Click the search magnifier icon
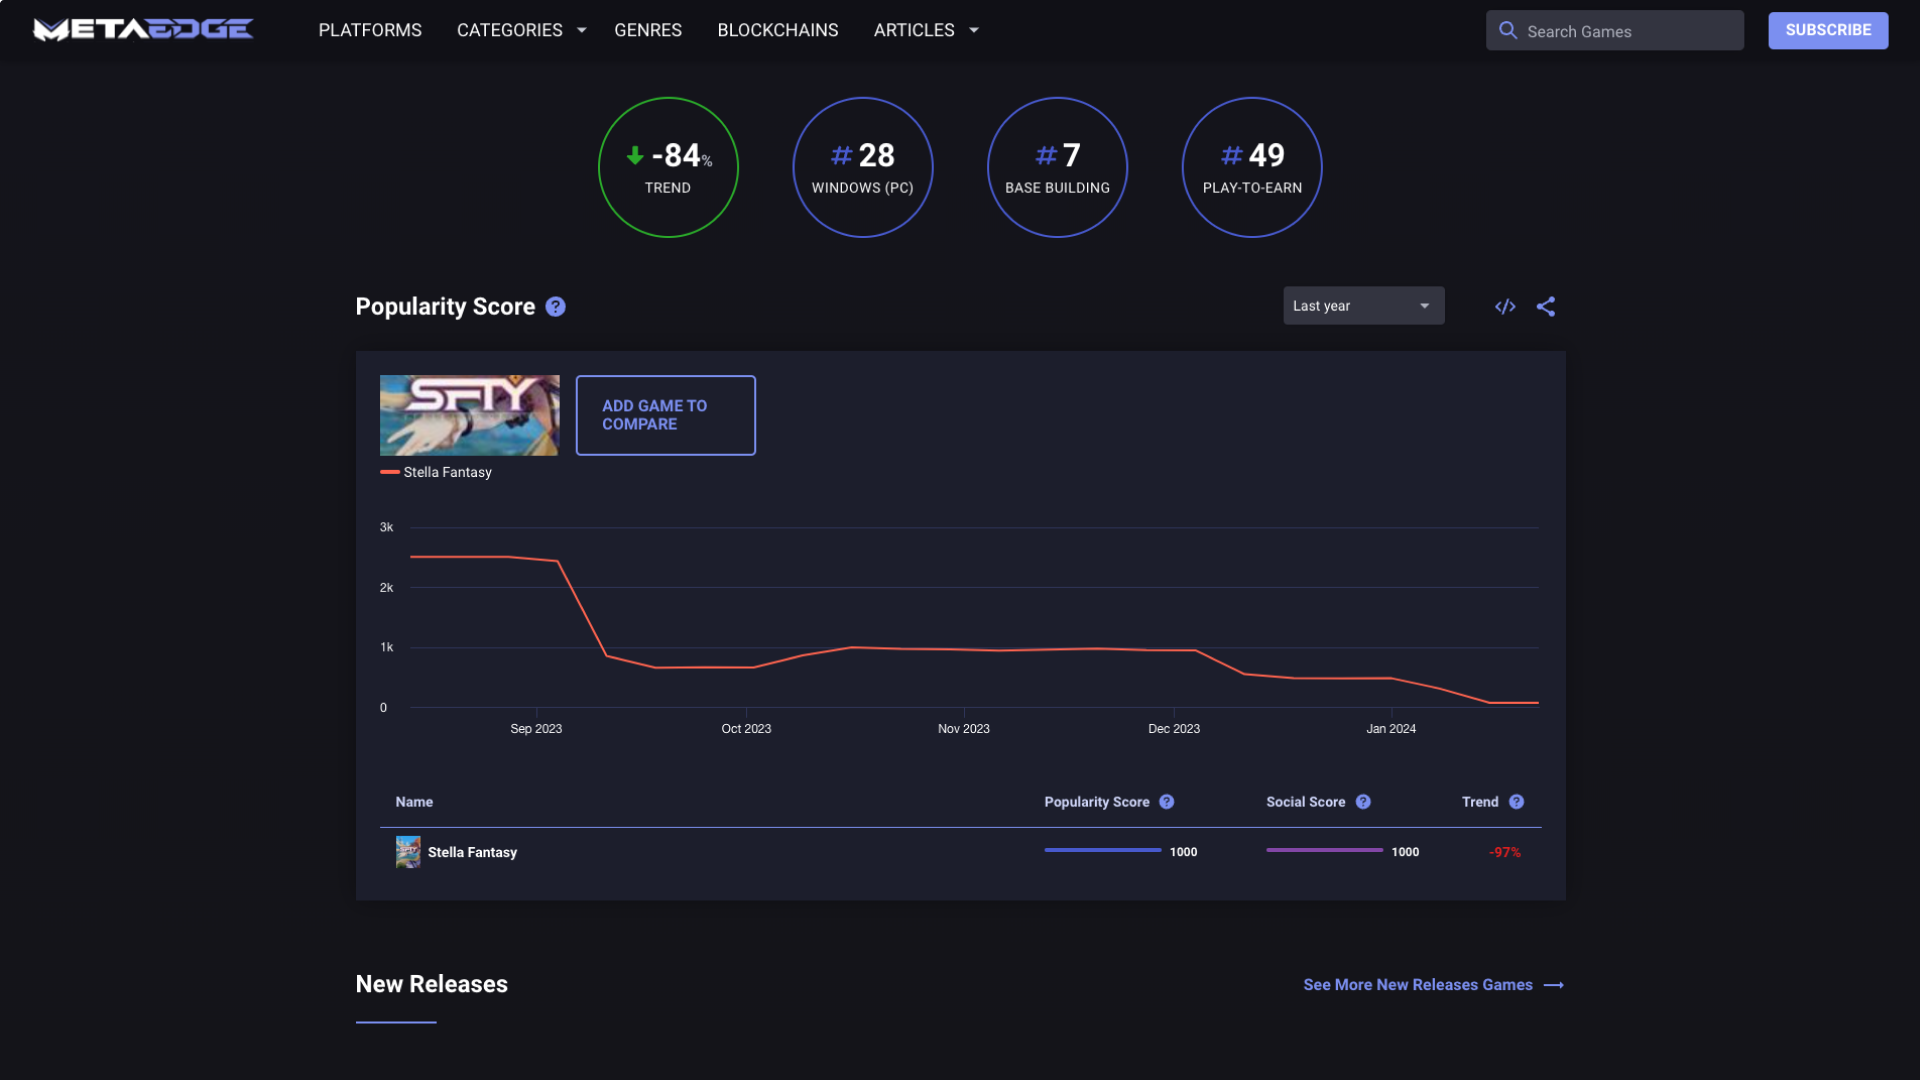The width and height of the screenshot is (1920, 1080). point(1508,30)
